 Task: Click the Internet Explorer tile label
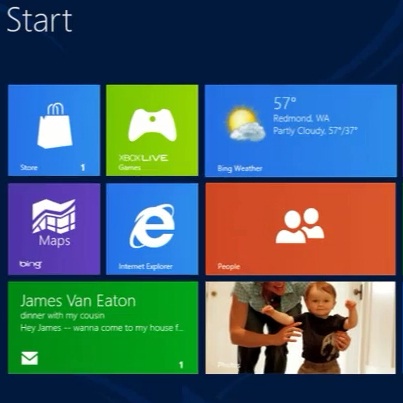pyautogui.click(x=145, y=266)
